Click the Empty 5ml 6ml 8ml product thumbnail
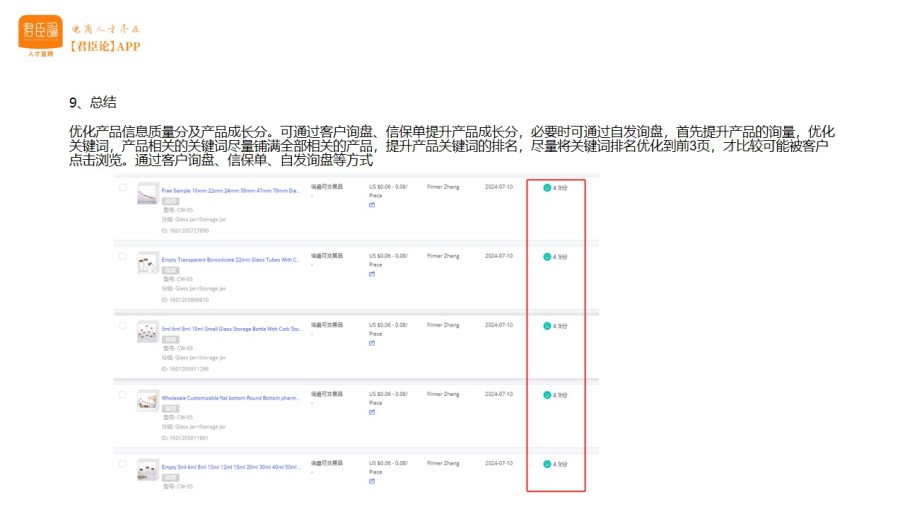The width and height of the screenshot is (905, 509). [147, 470]
